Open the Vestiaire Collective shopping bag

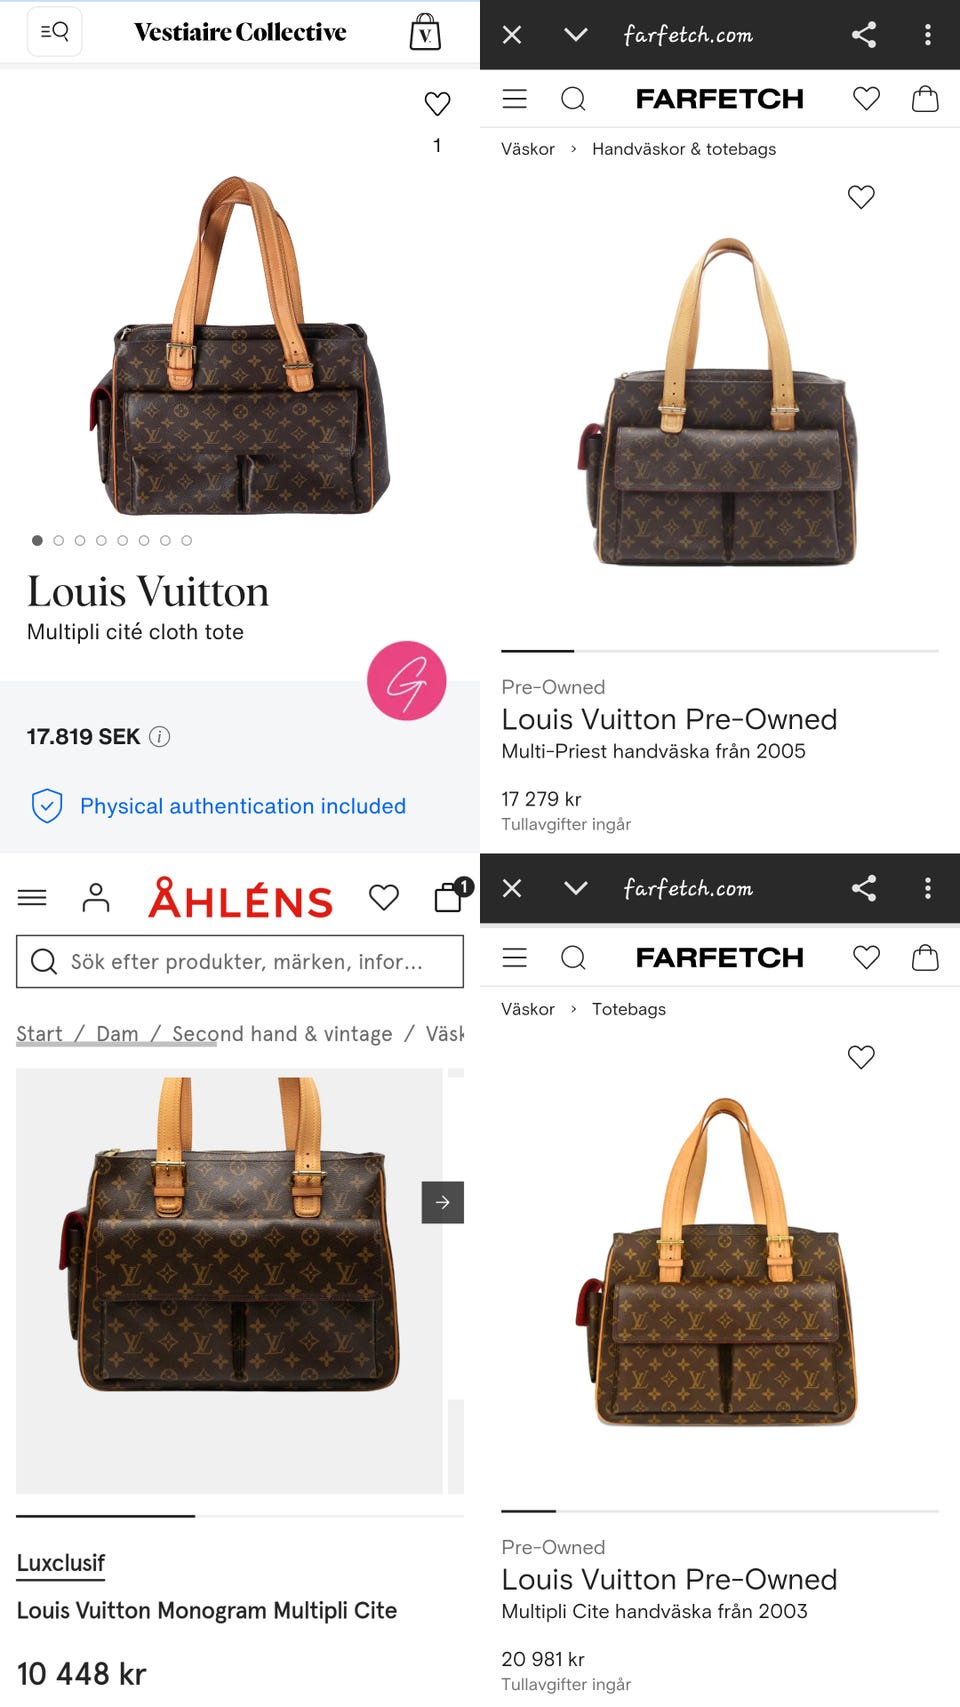[x=425, y=32]
